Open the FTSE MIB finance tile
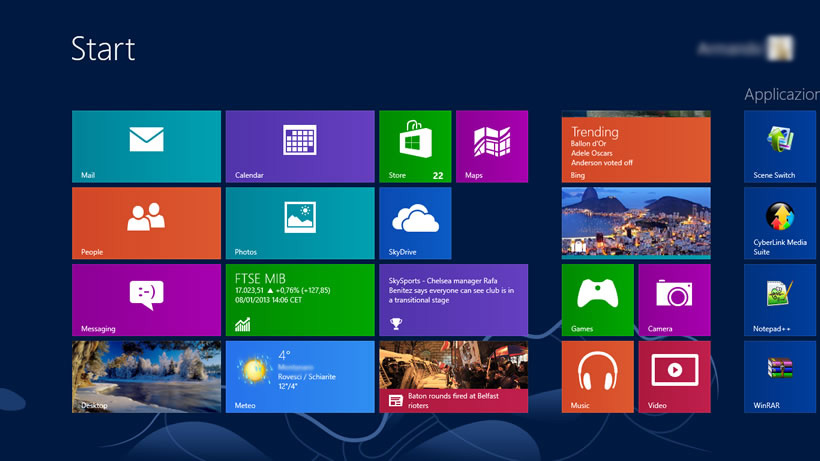820x461 pixels. click(x=300, y=300)
